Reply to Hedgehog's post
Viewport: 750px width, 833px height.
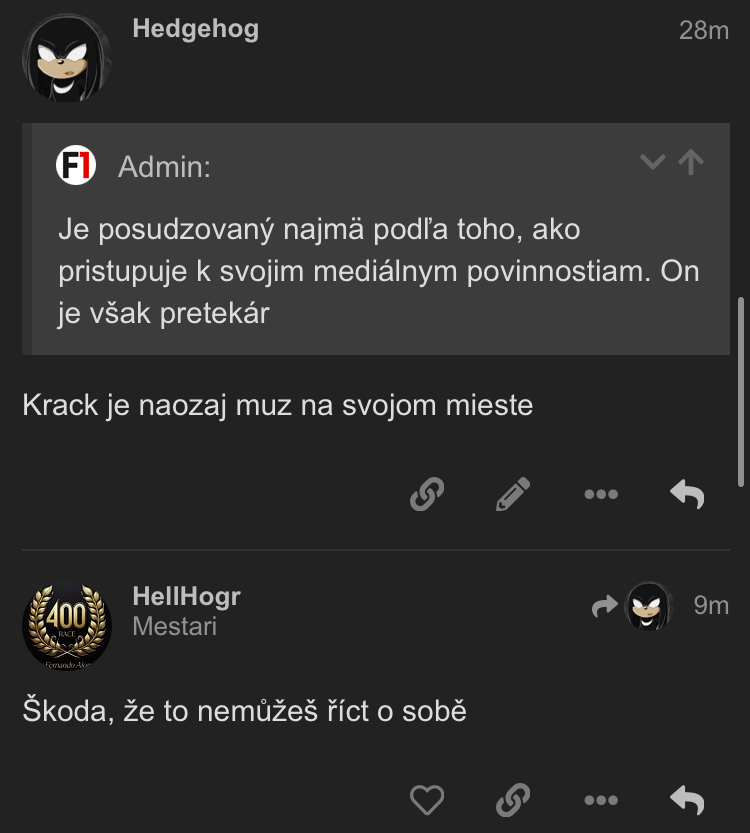coord(687,494)
